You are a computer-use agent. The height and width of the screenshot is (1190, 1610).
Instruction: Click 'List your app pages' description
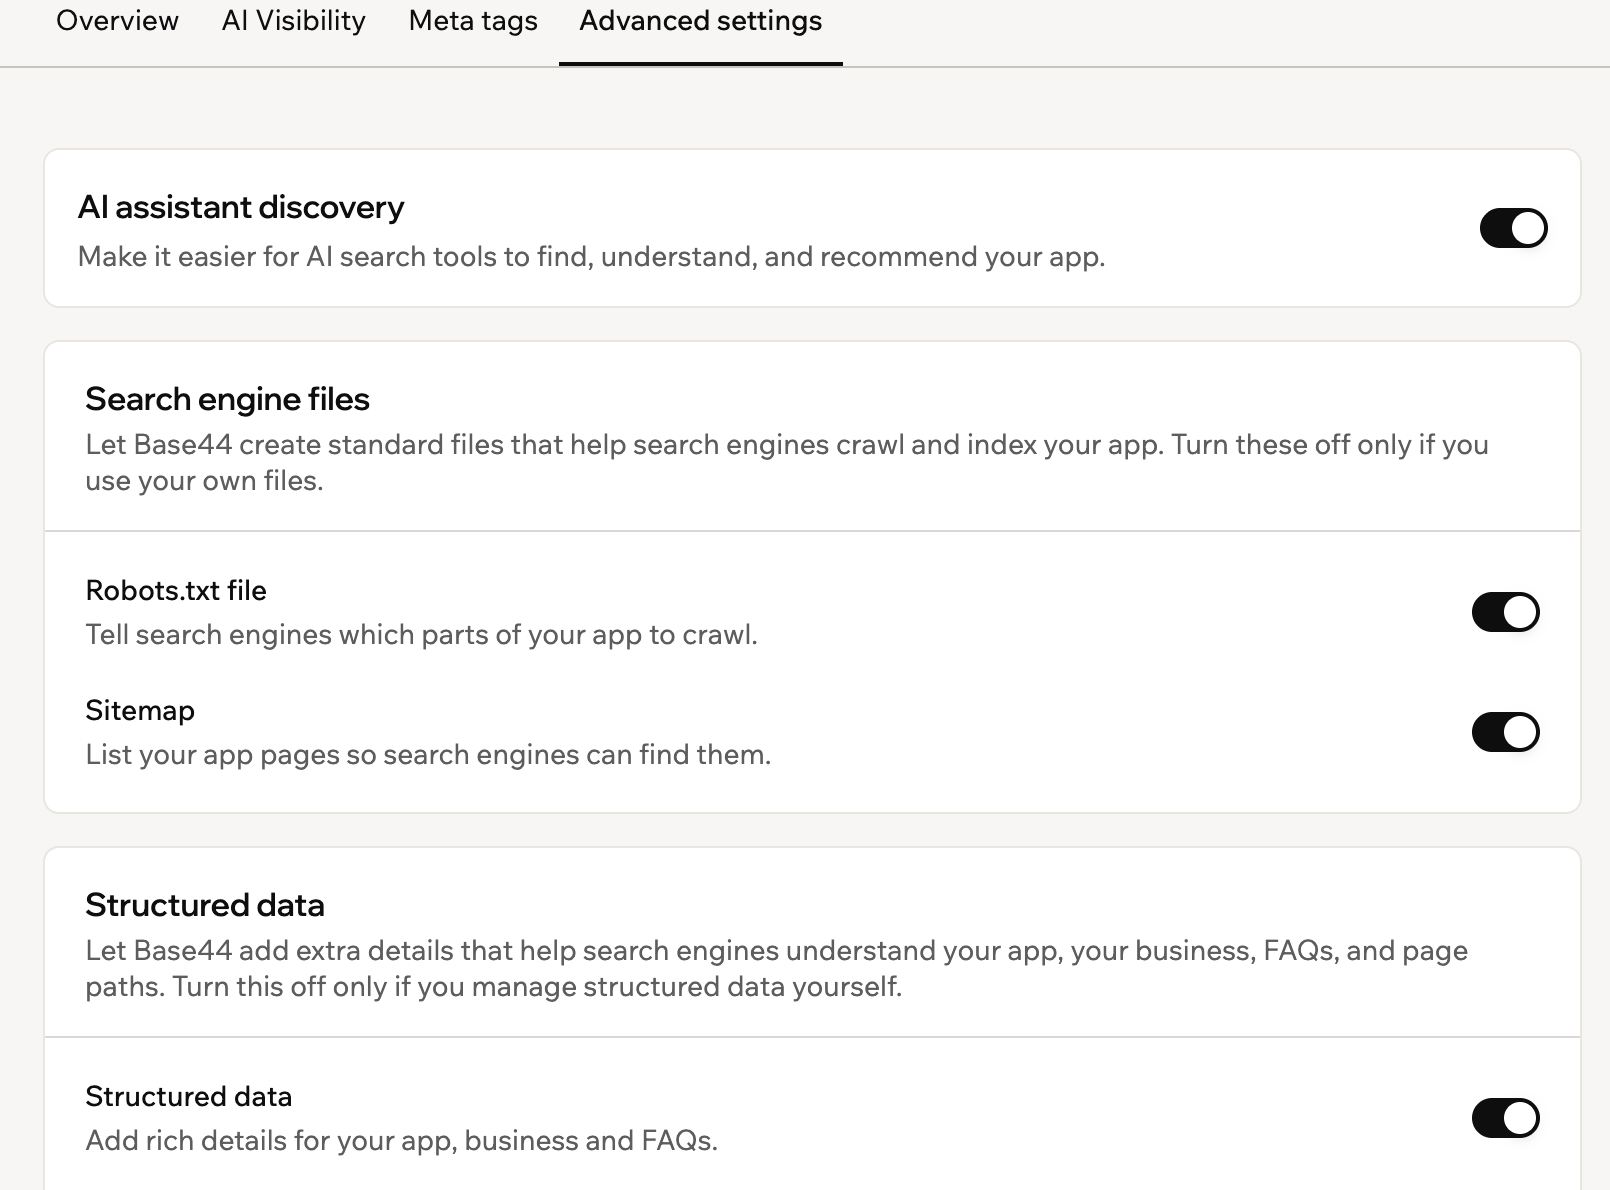pos(428,755)
